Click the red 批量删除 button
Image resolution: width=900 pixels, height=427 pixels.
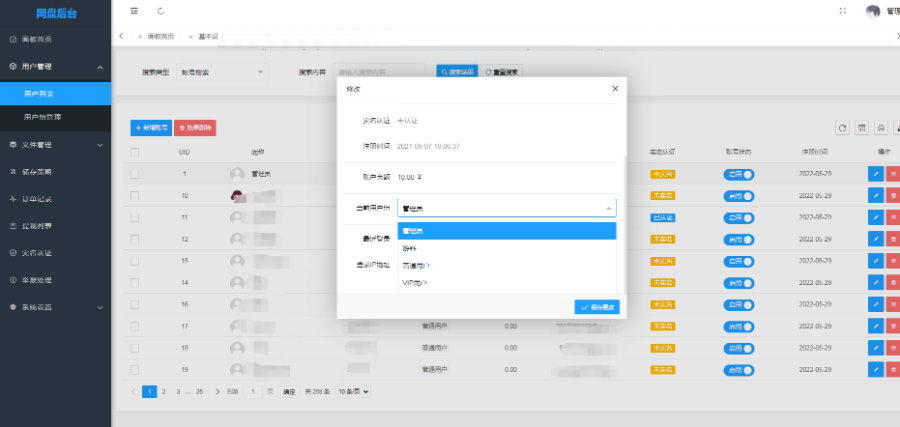click(195, 128)
